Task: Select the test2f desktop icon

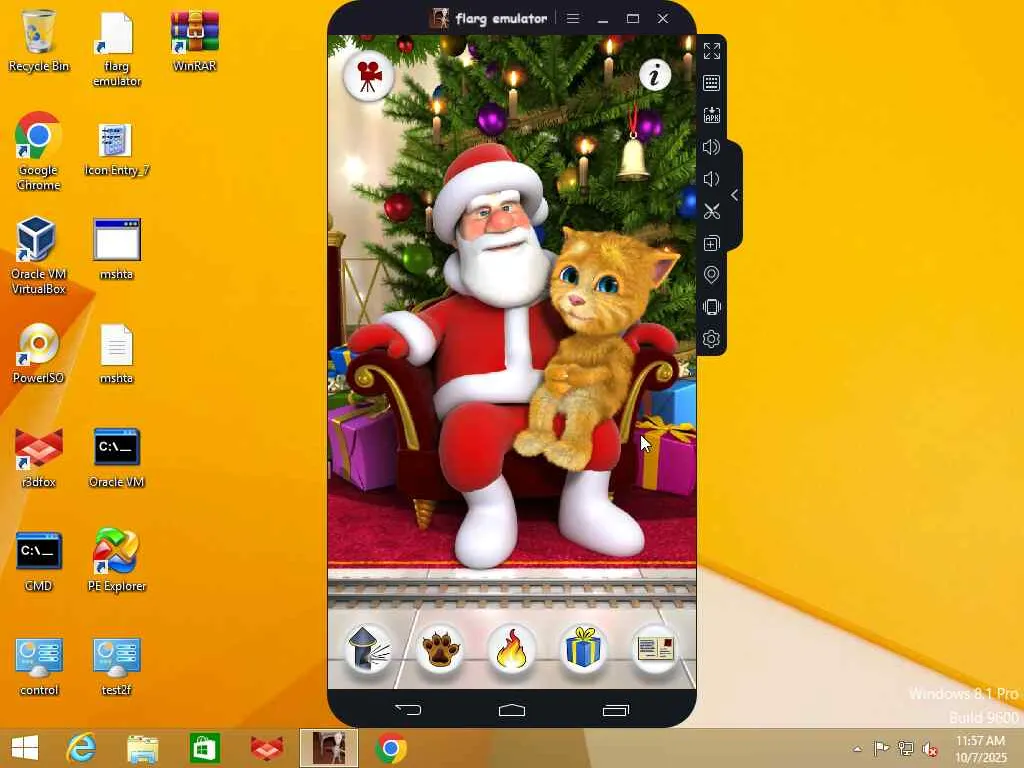Action: (x=117, y=665)
